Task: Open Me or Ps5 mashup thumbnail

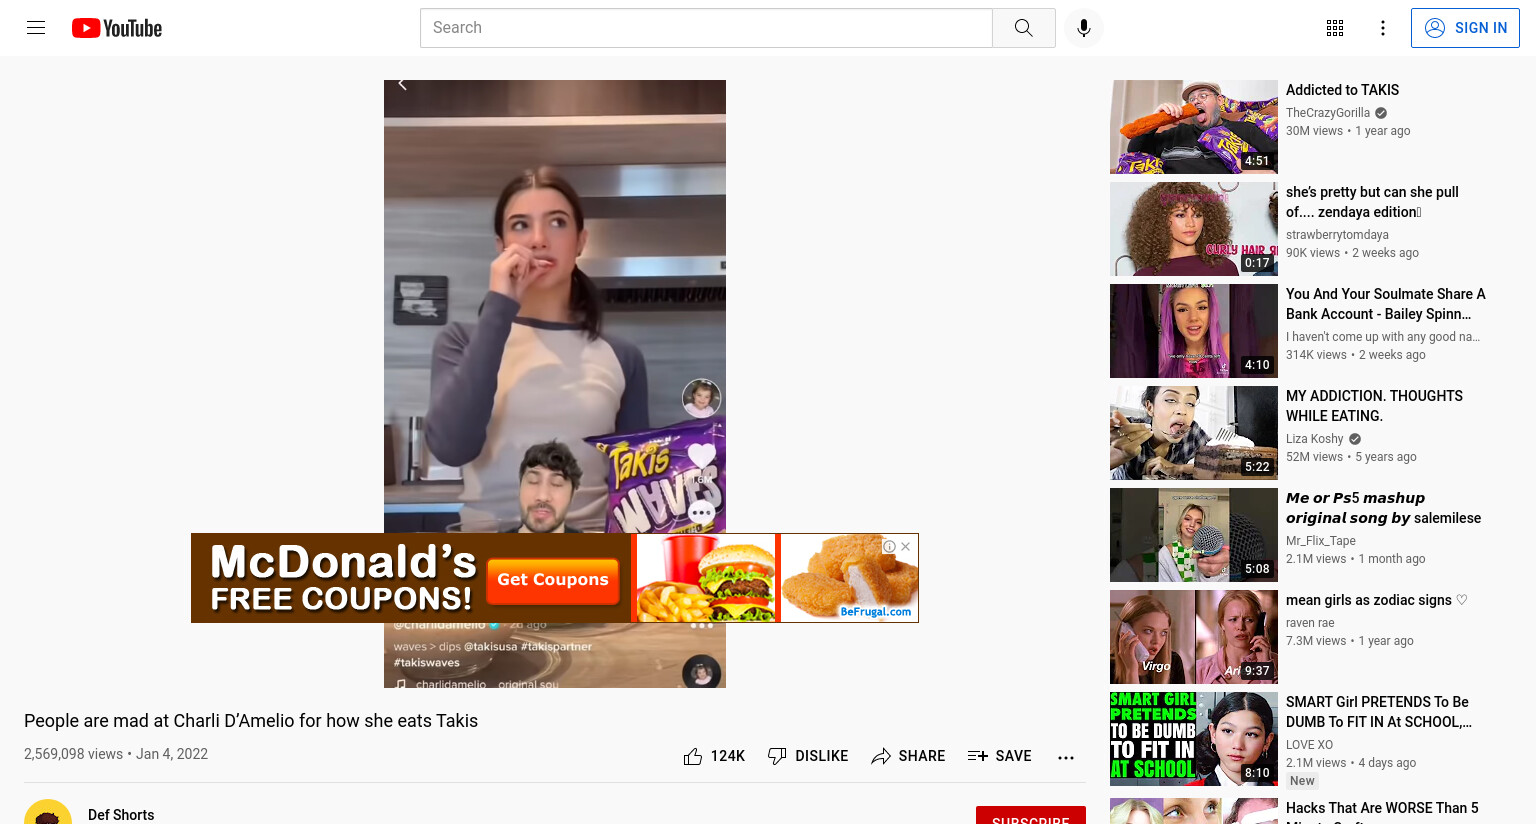Action: coord(1194,535)
